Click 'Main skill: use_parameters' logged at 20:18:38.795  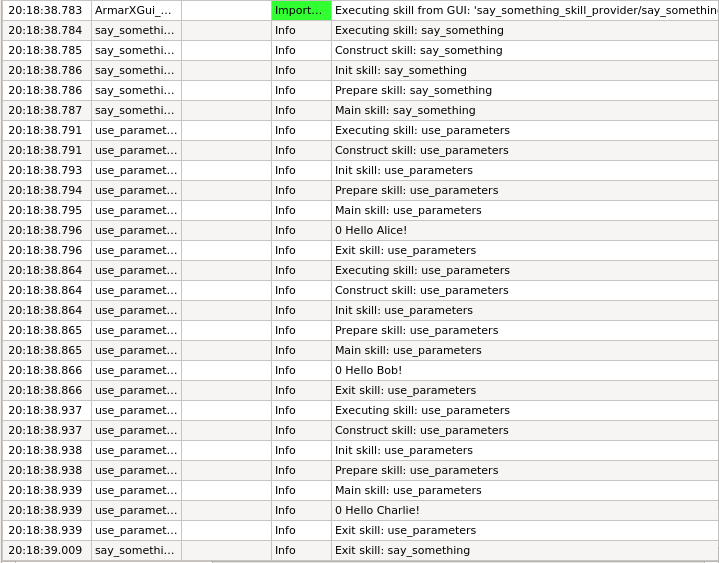[408, 210]
